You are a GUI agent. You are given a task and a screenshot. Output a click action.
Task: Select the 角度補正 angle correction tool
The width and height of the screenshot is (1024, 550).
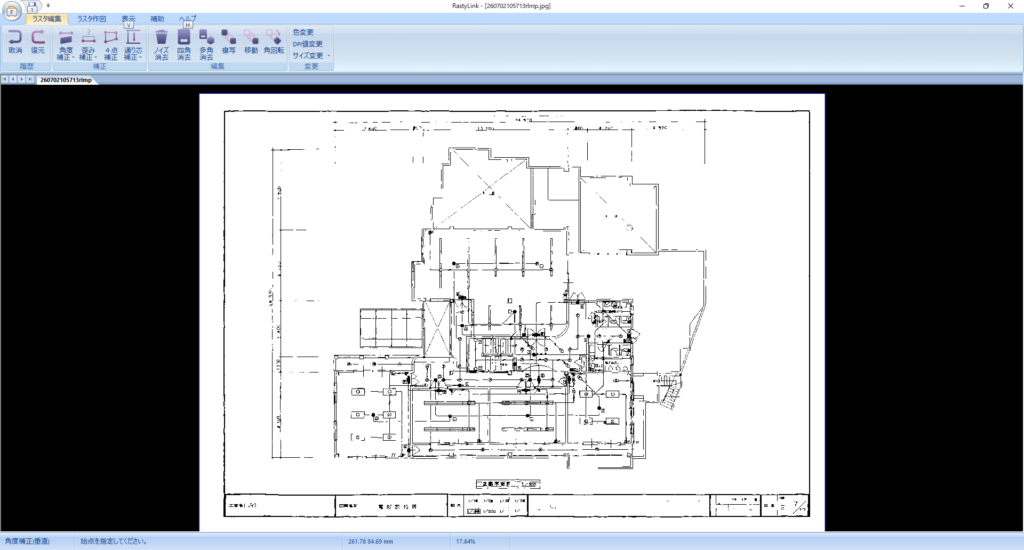click(x=65, y=45)
